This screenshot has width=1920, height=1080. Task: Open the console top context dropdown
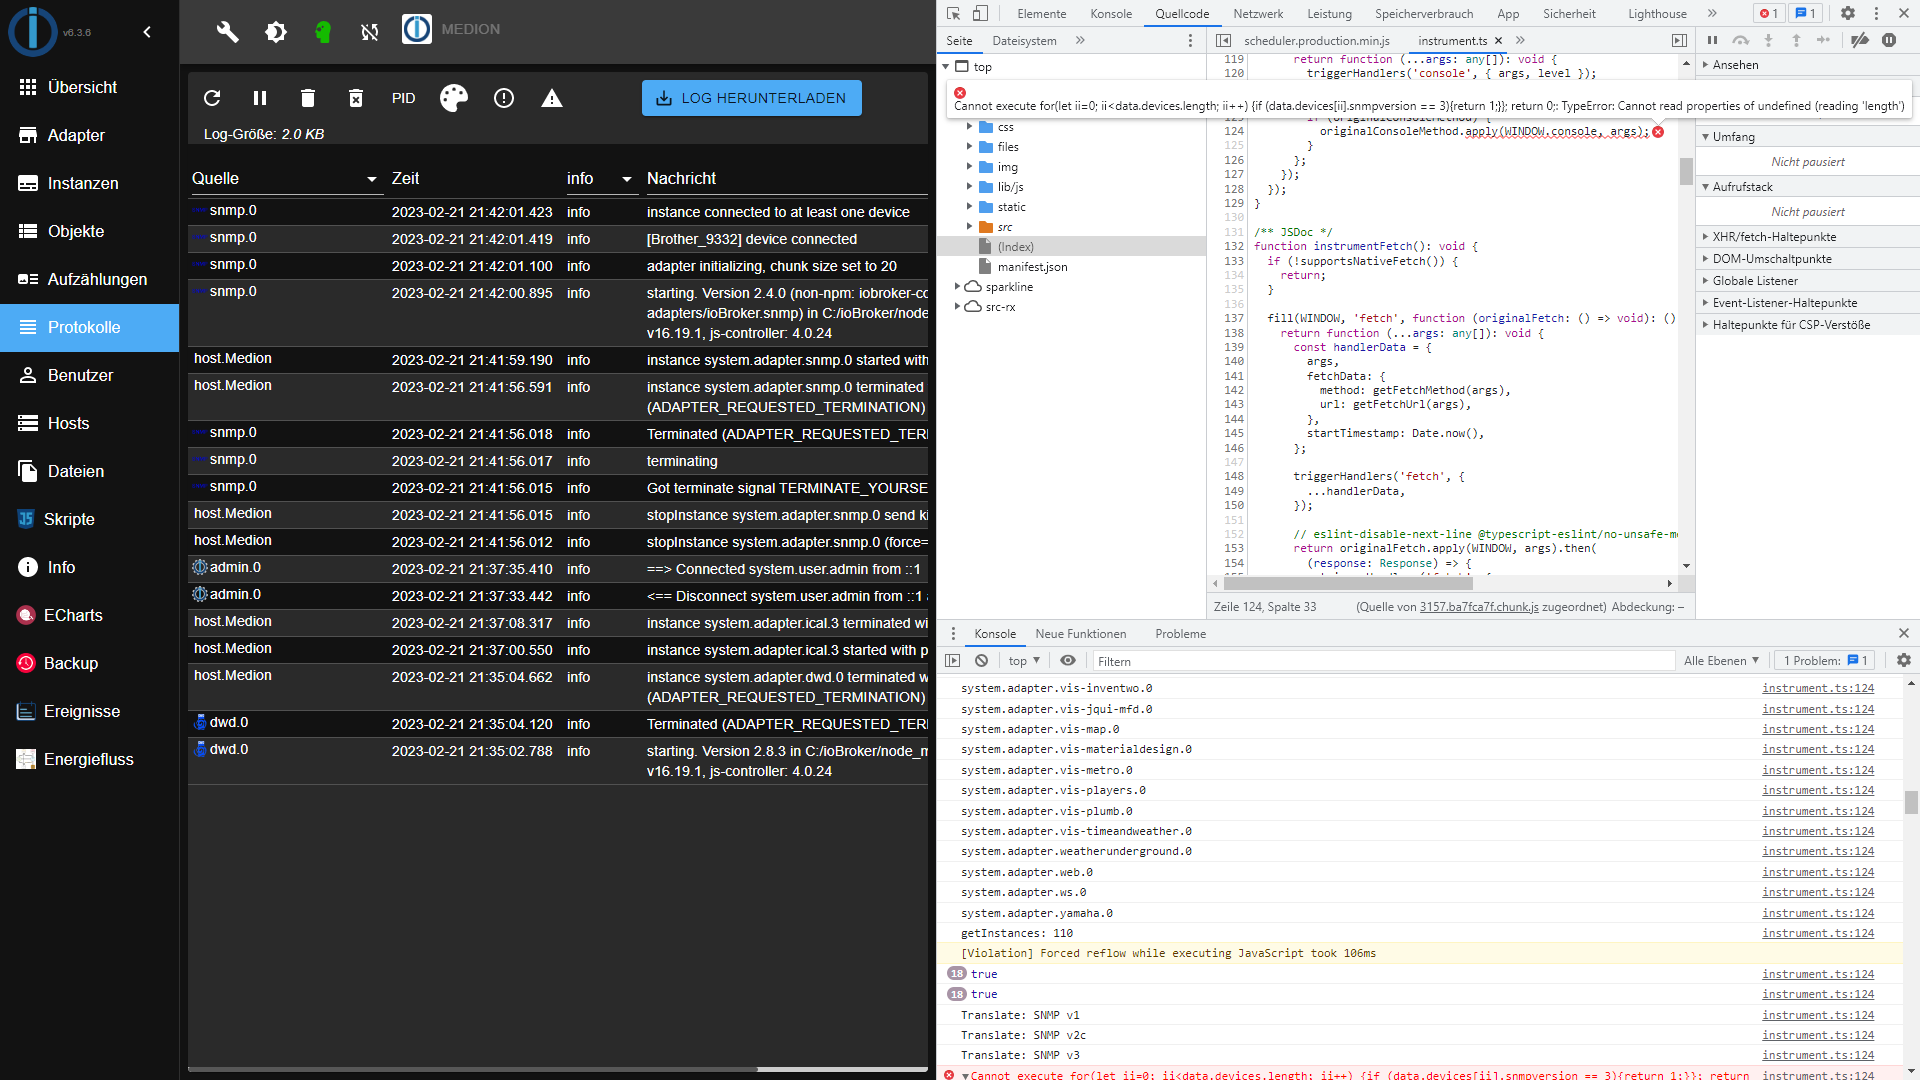[x=1024, y=661]
